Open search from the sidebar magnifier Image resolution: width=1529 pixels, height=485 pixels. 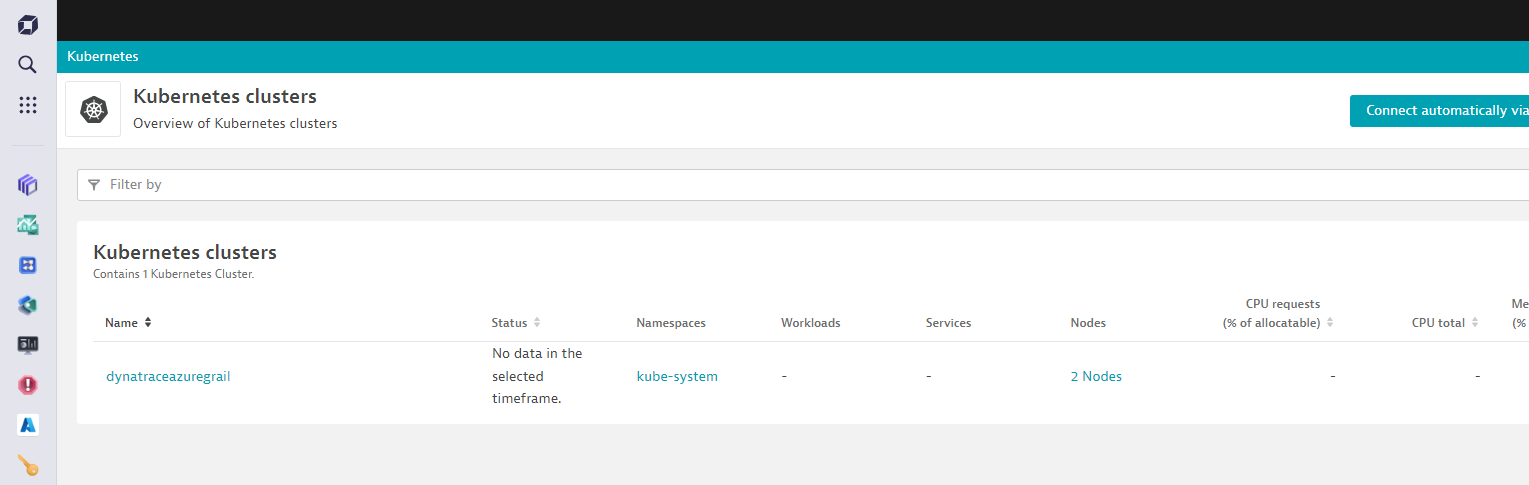(x=28, y=65)
